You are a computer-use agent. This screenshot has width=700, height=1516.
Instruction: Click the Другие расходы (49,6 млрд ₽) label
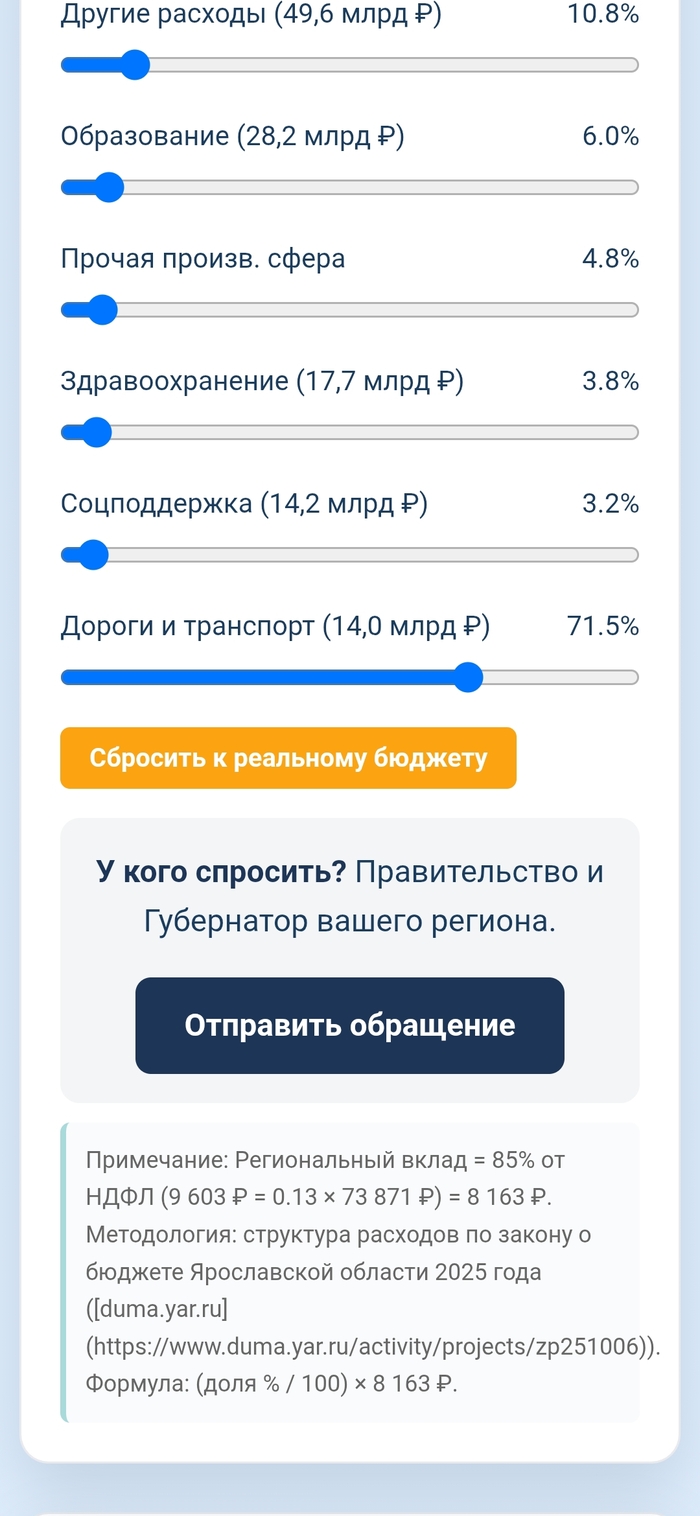tap(251, 14)
